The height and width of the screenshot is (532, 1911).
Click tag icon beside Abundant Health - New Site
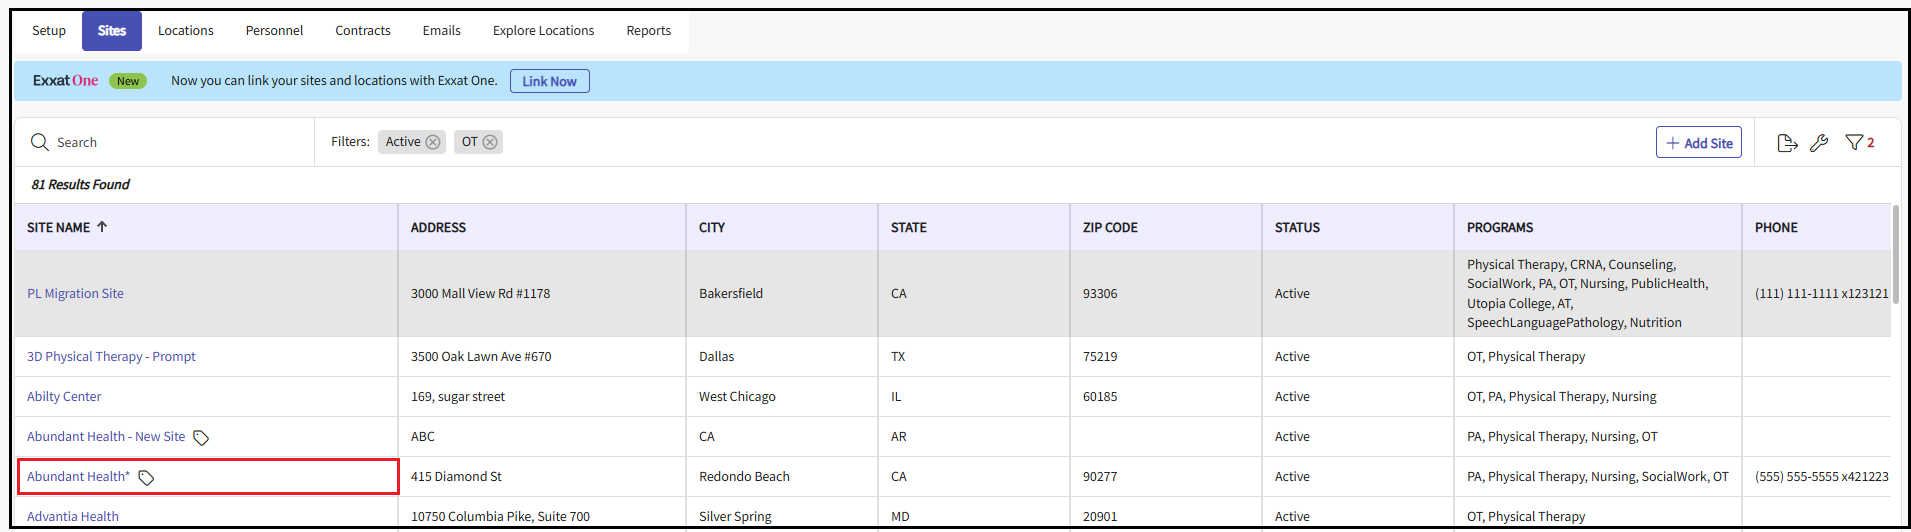pyautogui.click(x=201, y=438)
